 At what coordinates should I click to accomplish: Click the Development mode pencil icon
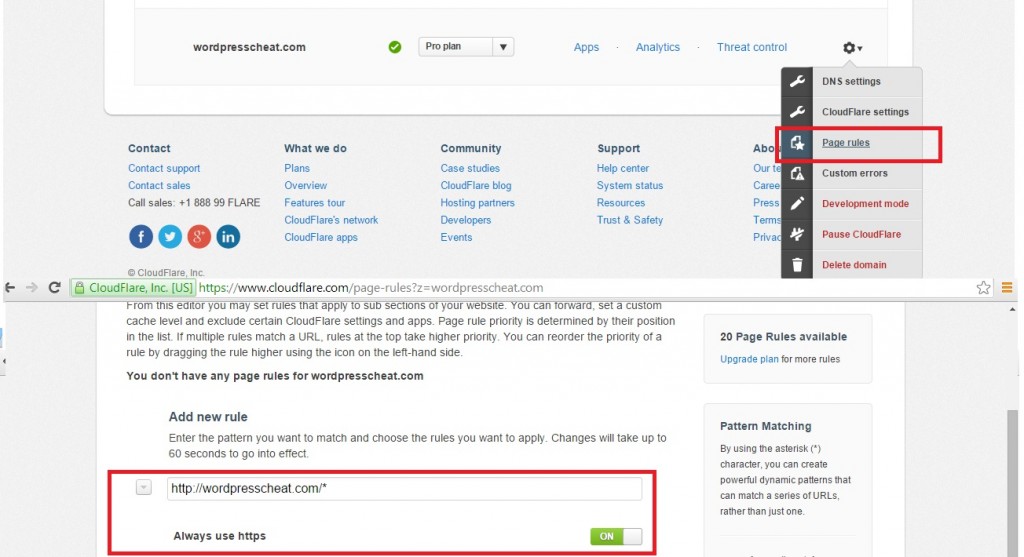(797, 204)
